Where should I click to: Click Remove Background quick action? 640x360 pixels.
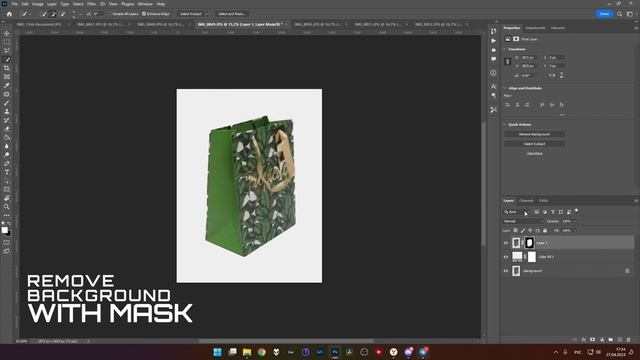534,134
